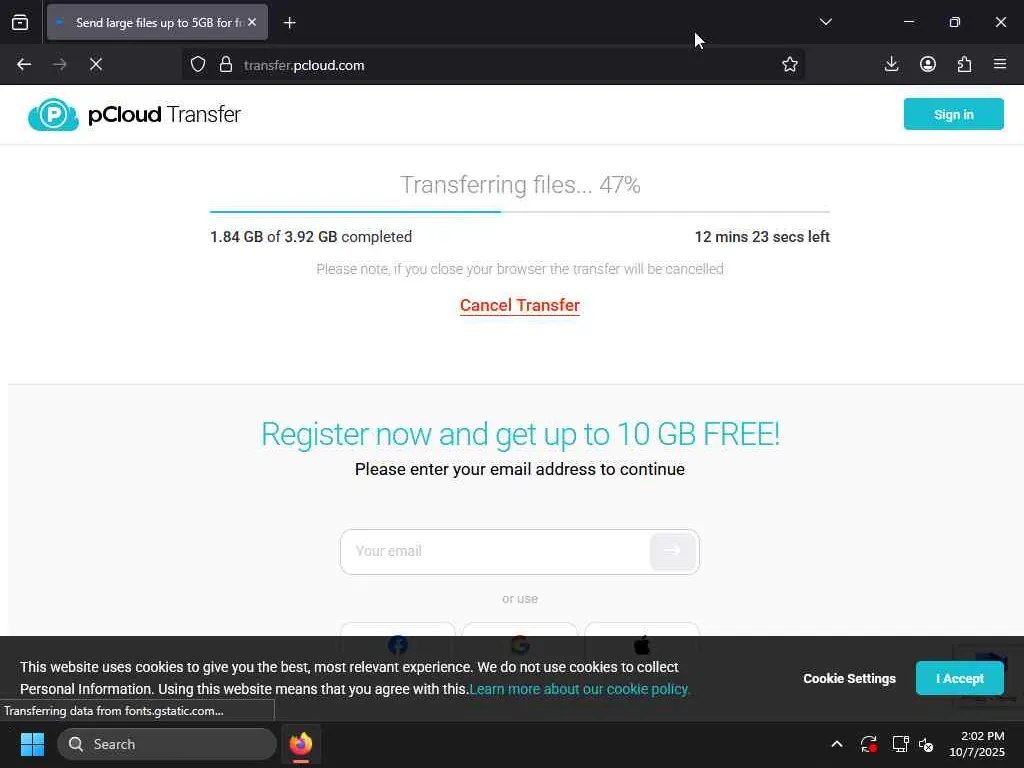Viewport: 1024px width, 768px height.
Task: Open the Windows Start menu
Action: [x=32, y=744]
